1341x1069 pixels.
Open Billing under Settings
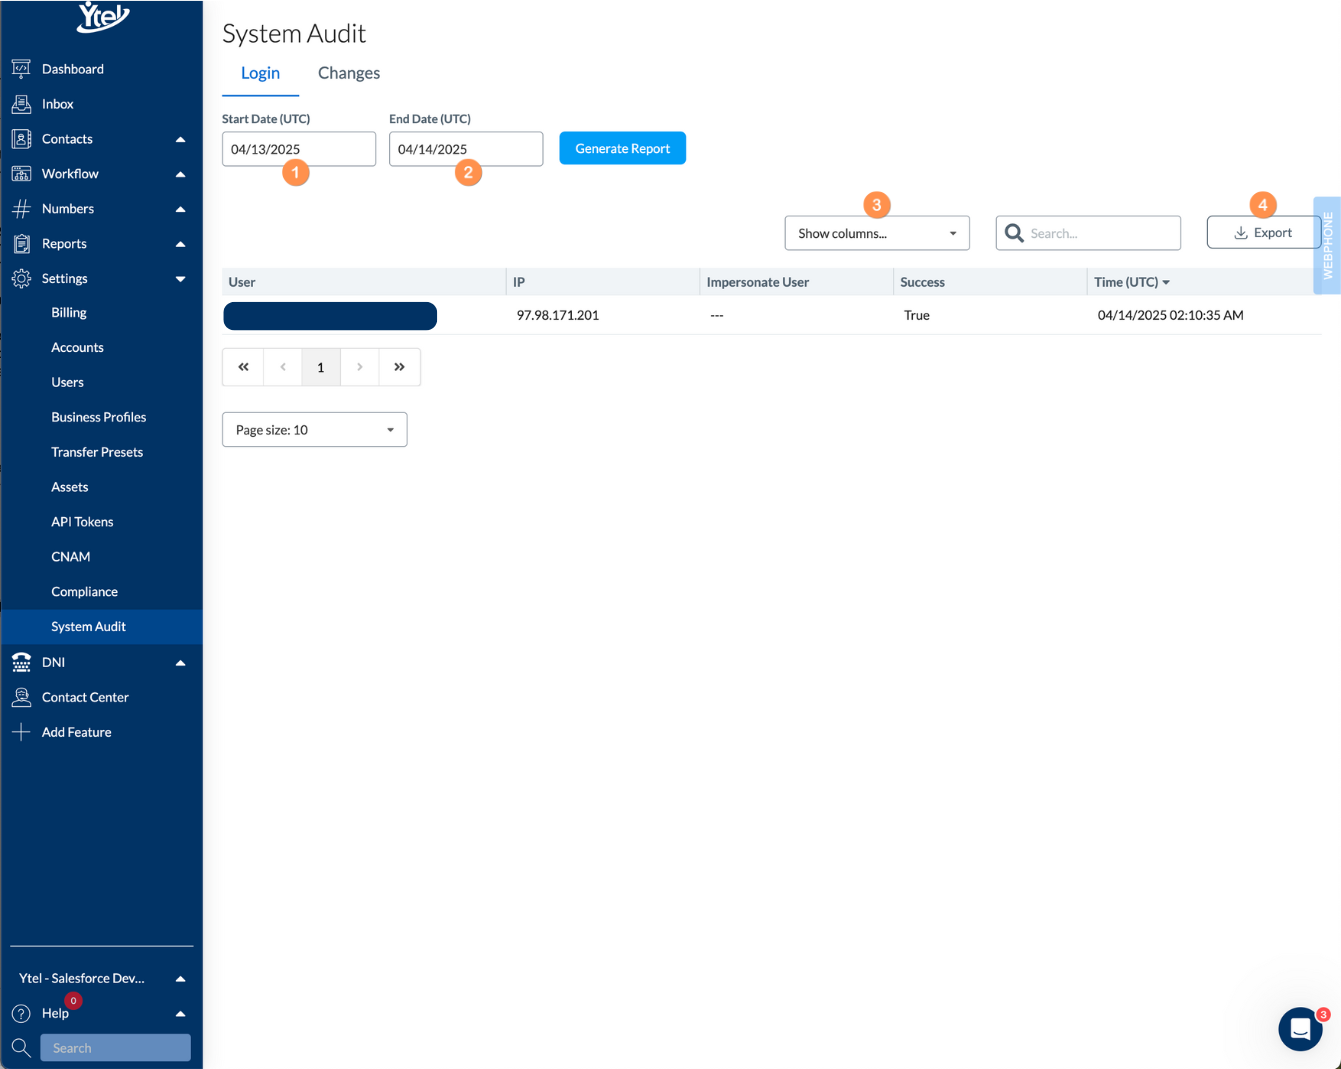pos(69,313)
